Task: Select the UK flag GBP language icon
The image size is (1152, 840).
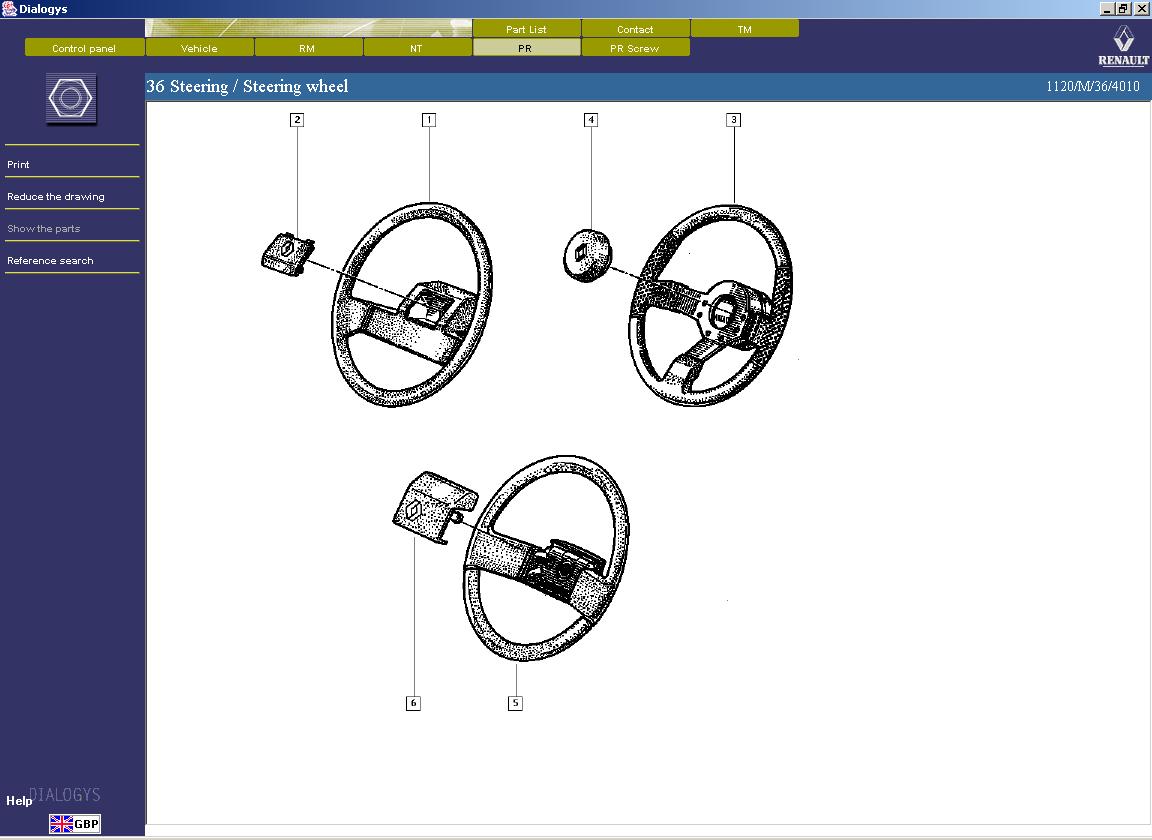Action: pos(75,824)
